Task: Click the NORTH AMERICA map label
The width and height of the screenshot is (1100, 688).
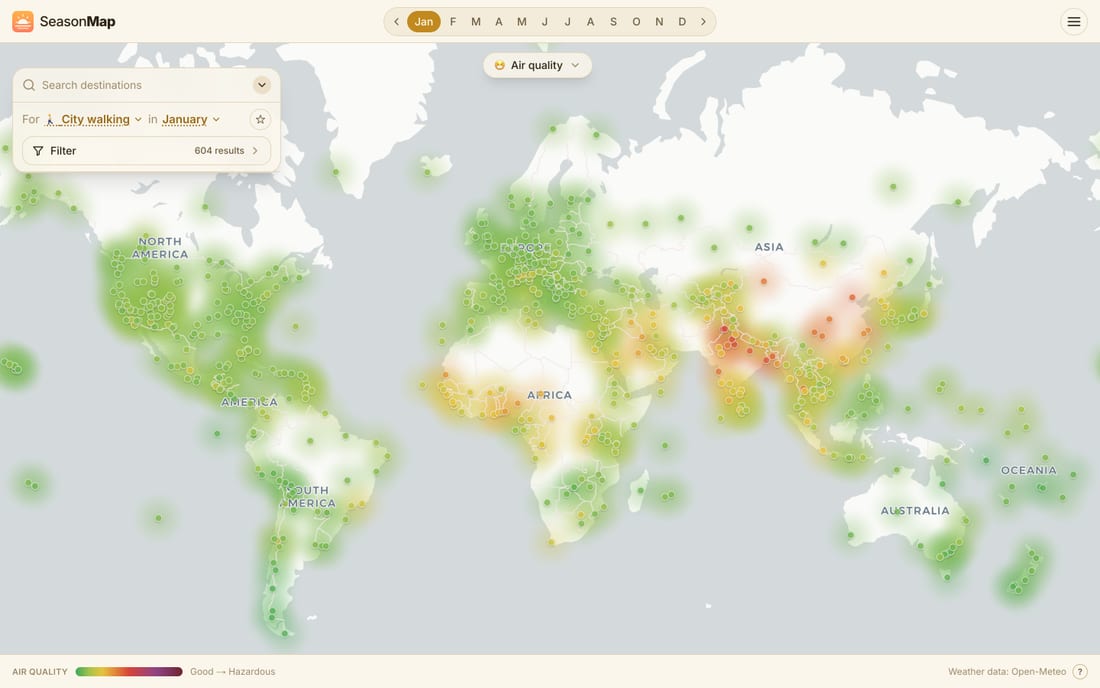Action: click(x=160, y=248)
